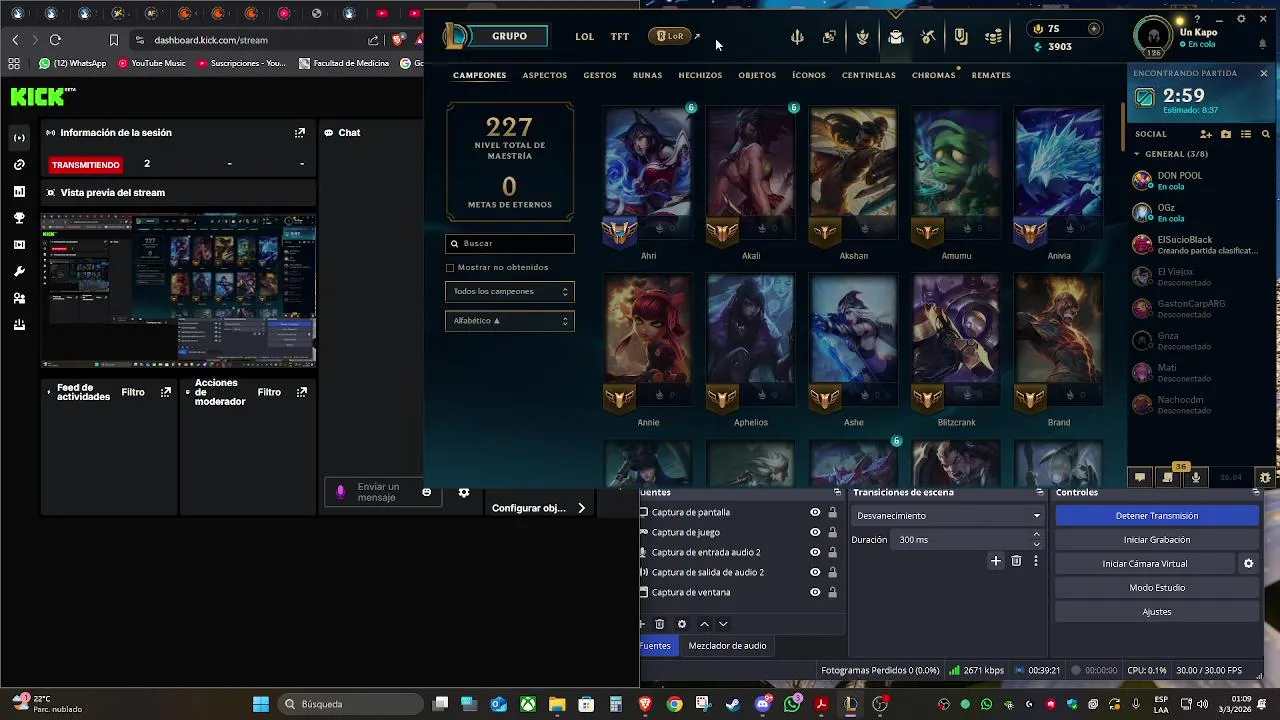The width and height of the screenshot is (1280, 720).
Task: Open the chat bubble icon at League bottom bar
Action: tap(1139, 478)
